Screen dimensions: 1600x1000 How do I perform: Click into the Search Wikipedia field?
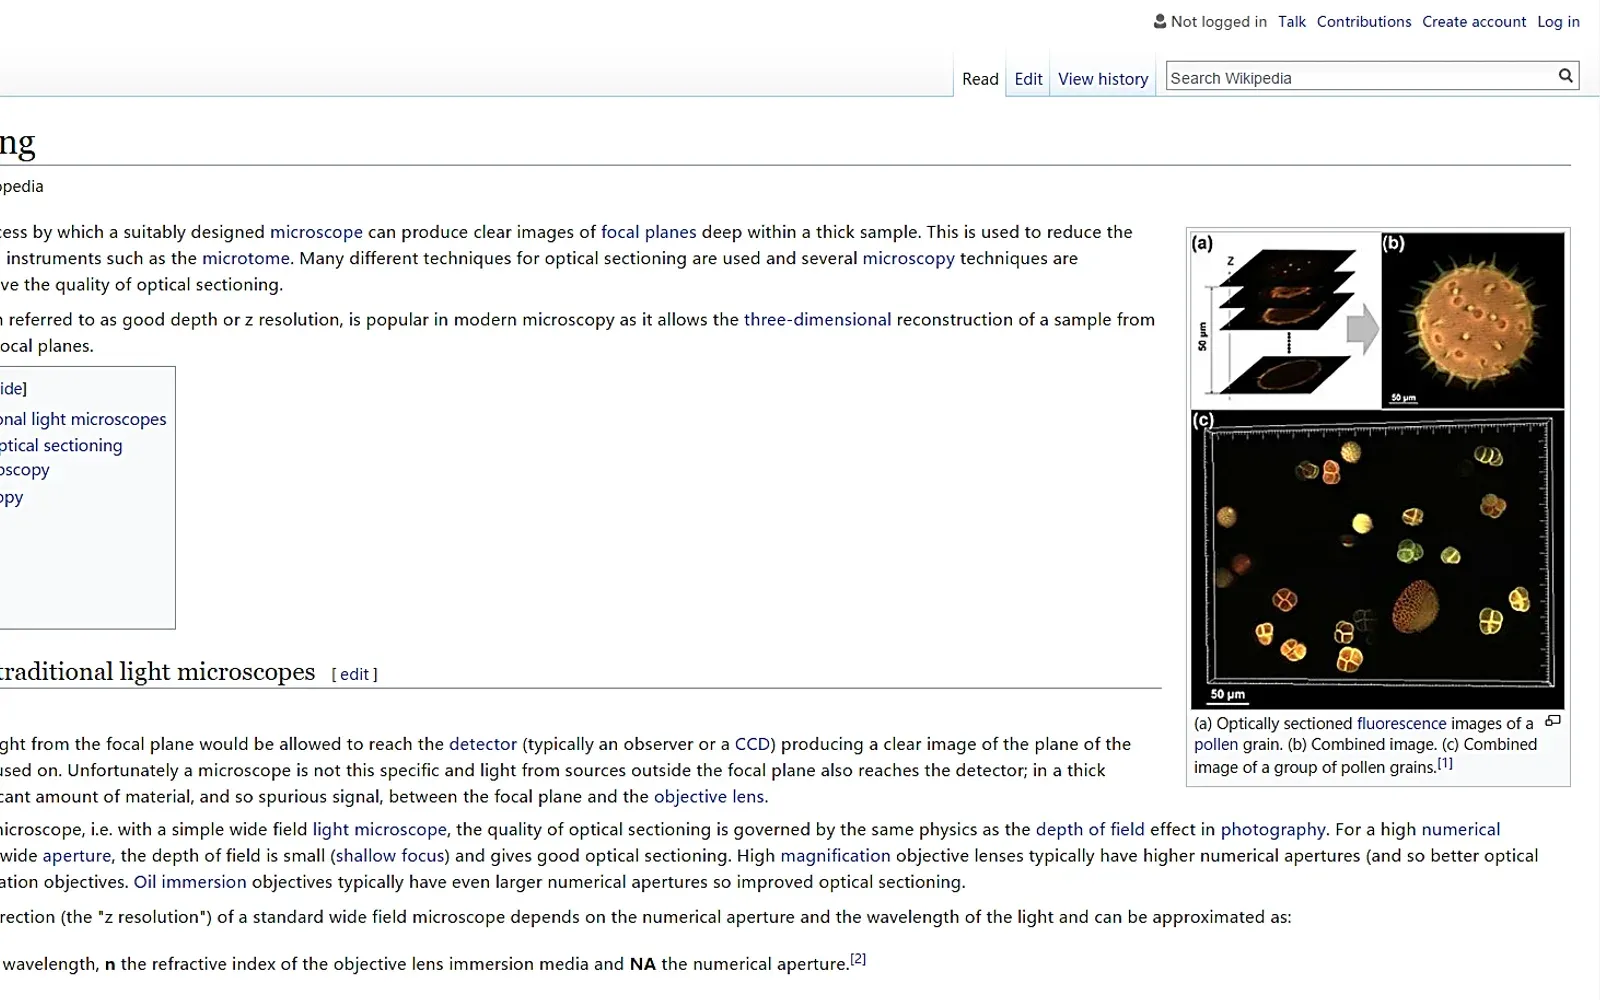coord(1360,77)
